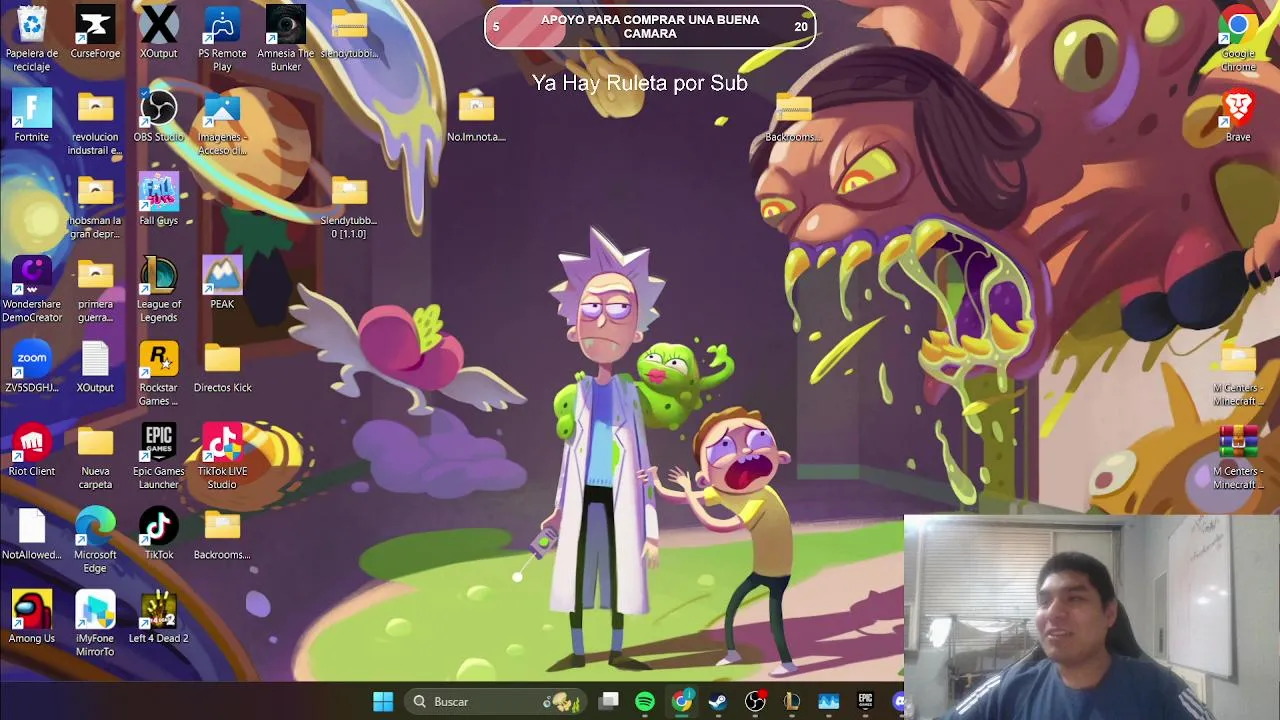Screen dimensions: 1280x720
Task: Open the Papelera de reciclaje icon
Action: [x=32, y=40]
